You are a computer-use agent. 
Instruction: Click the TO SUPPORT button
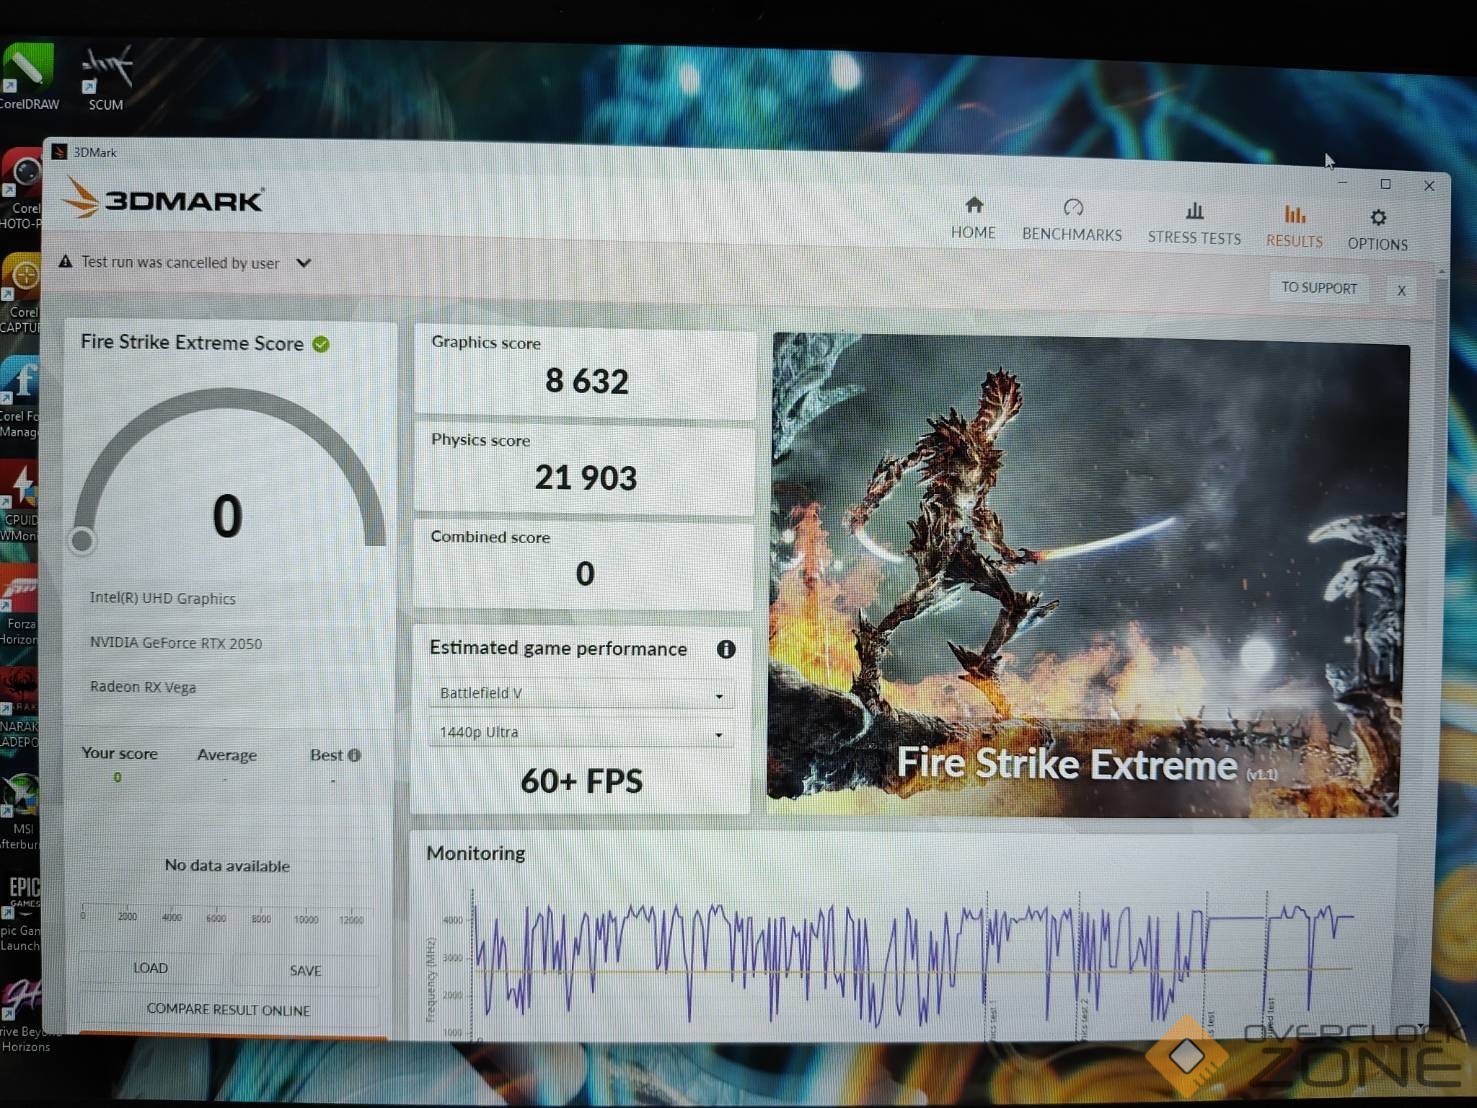coord(1319,288)
